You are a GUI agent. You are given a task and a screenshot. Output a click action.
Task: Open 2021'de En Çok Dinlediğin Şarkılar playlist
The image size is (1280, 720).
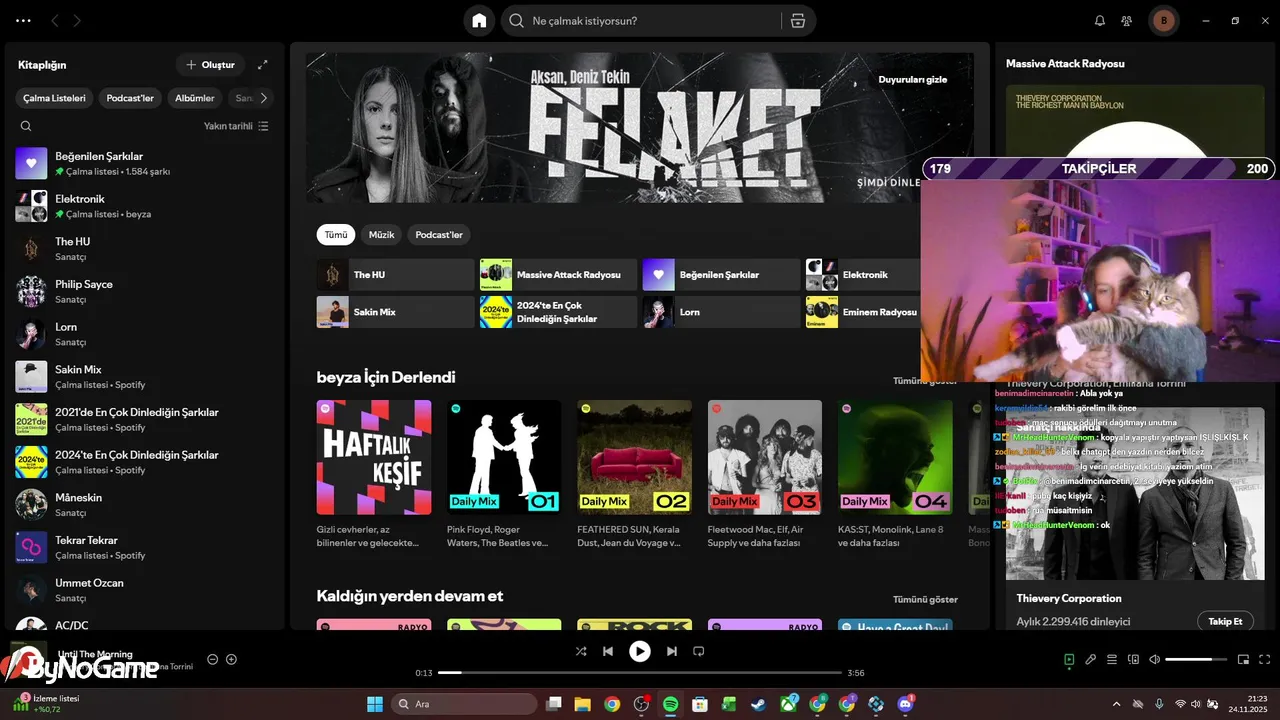[145, 419]
